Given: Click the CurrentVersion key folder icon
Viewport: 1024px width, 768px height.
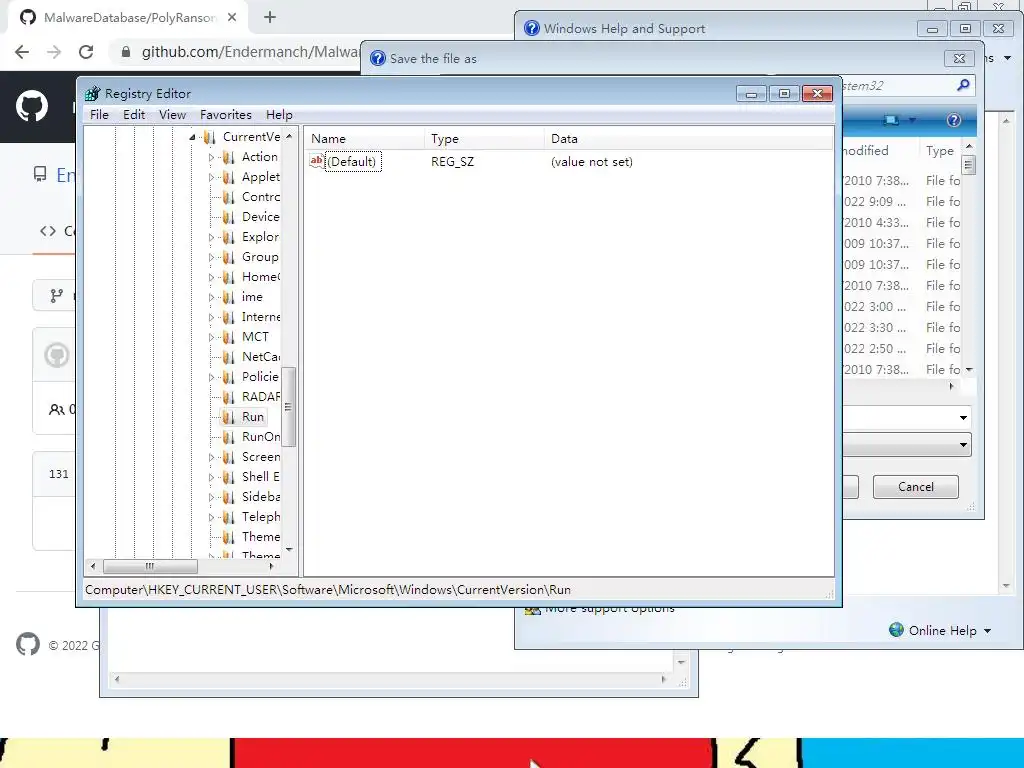Looking at the screenshot, I should pos(210,137).
